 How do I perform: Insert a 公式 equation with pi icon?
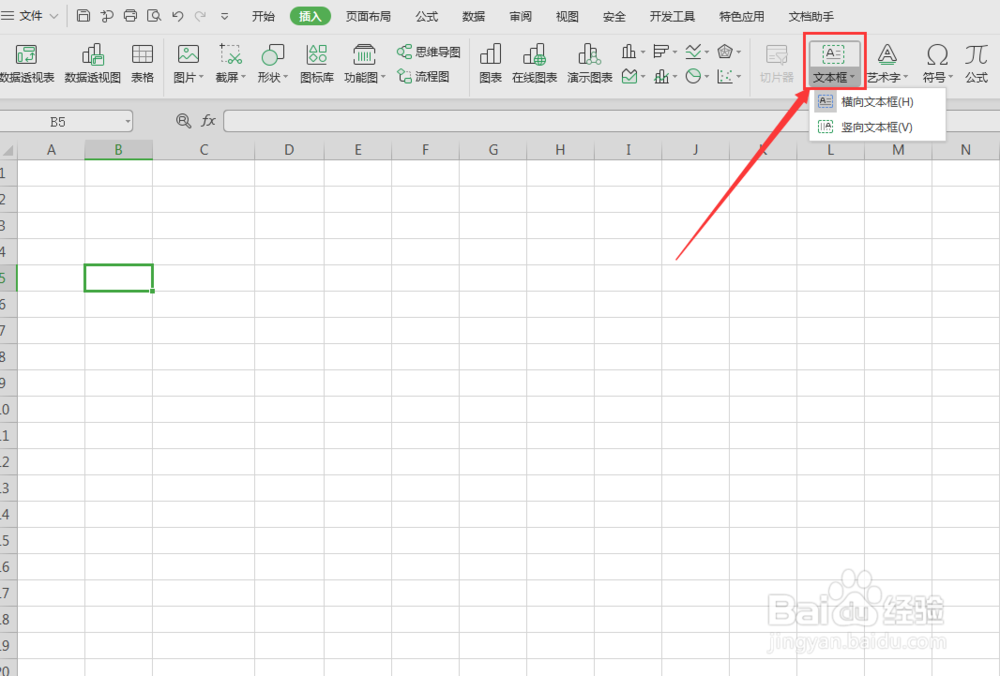(976, 63)
